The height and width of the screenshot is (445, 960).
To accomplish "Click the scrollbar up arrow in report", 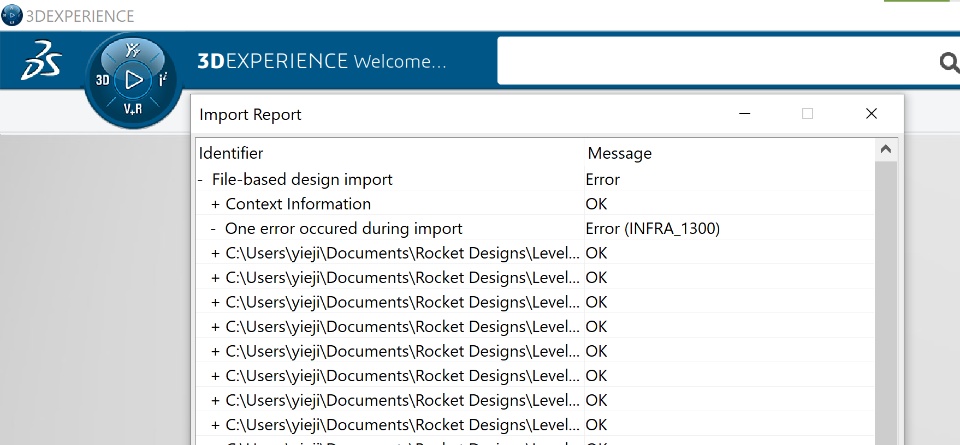I will tap(885, 151).
